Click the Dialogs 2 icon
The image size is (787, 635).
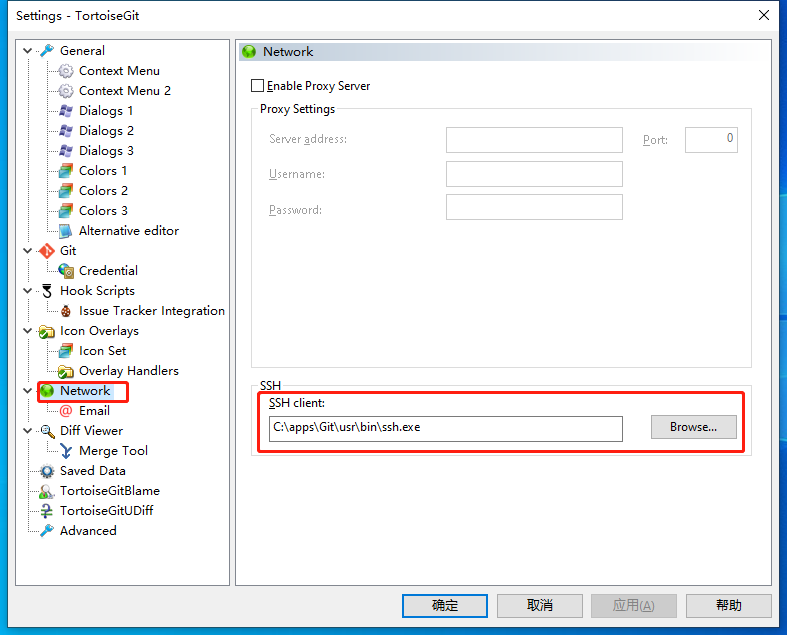[x=66, y=131]
